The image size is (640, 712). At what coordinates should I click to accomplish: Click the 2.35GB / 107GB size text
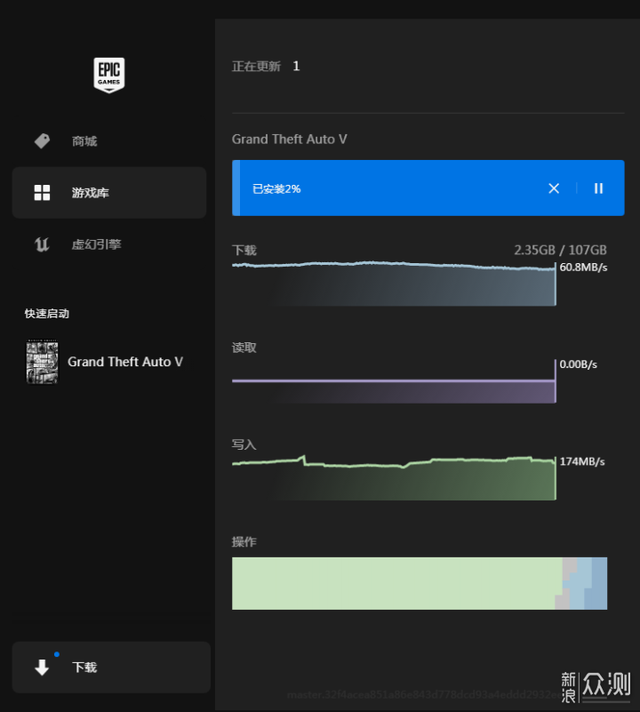561,250
